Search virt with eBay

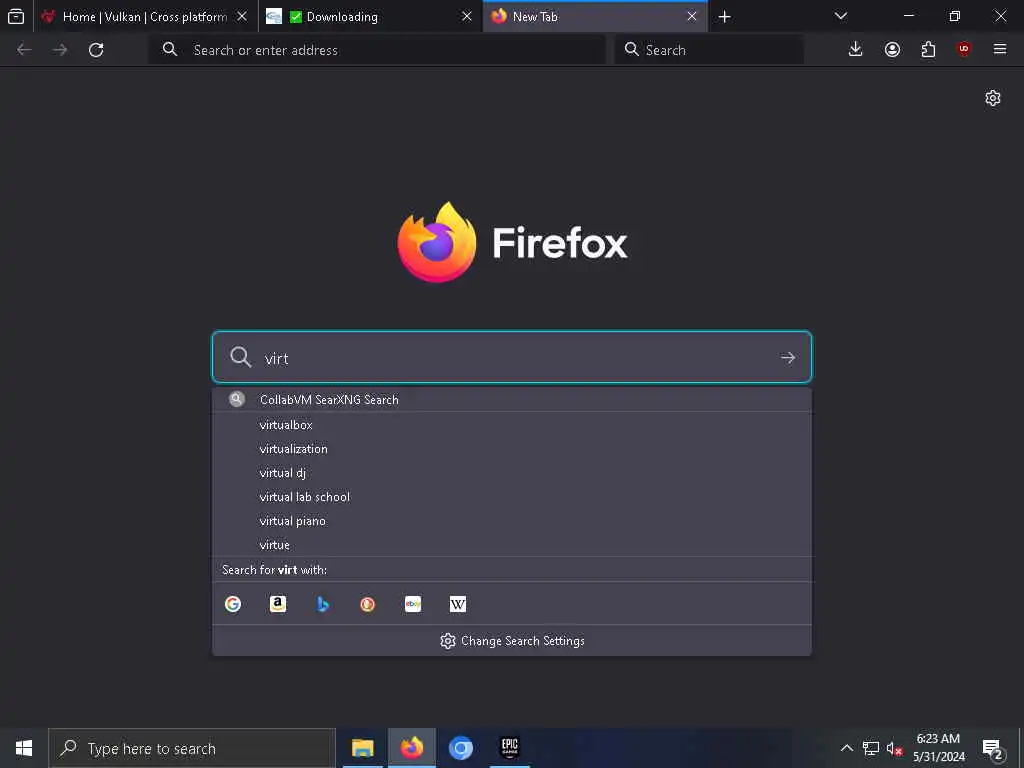coord(413,604)
